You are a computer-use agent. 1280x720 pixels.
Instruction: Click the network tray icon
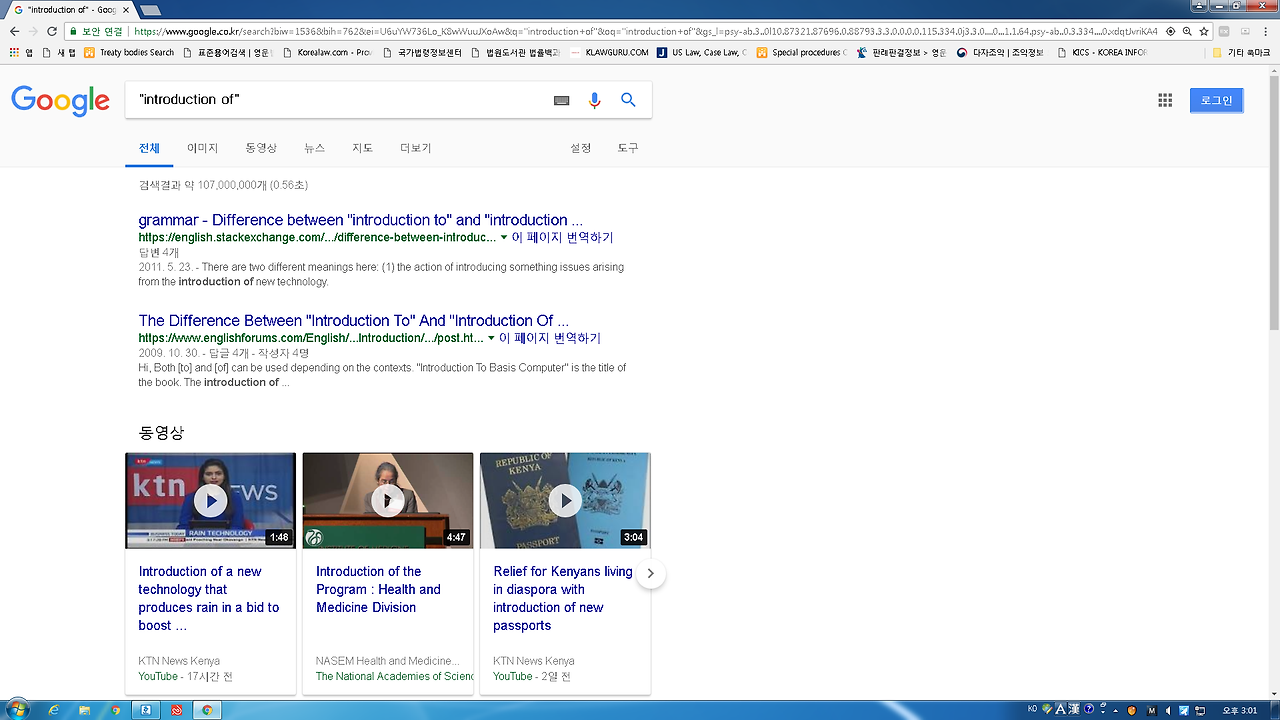point(1199,710)
